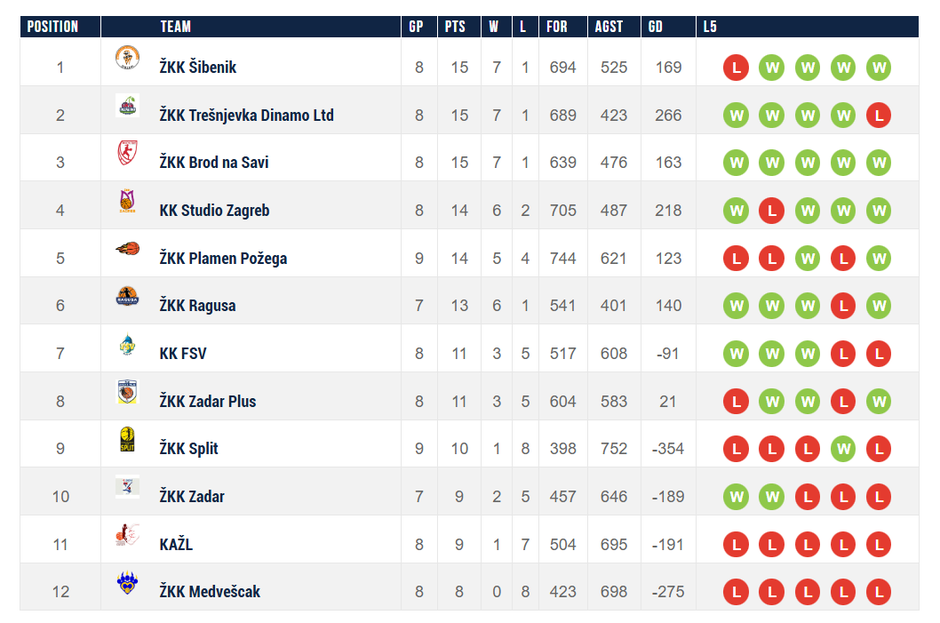Screen dimensions: 940x623
Task: Click the ŽKK Šibenik team logo
Action: (x=127, y=58)
